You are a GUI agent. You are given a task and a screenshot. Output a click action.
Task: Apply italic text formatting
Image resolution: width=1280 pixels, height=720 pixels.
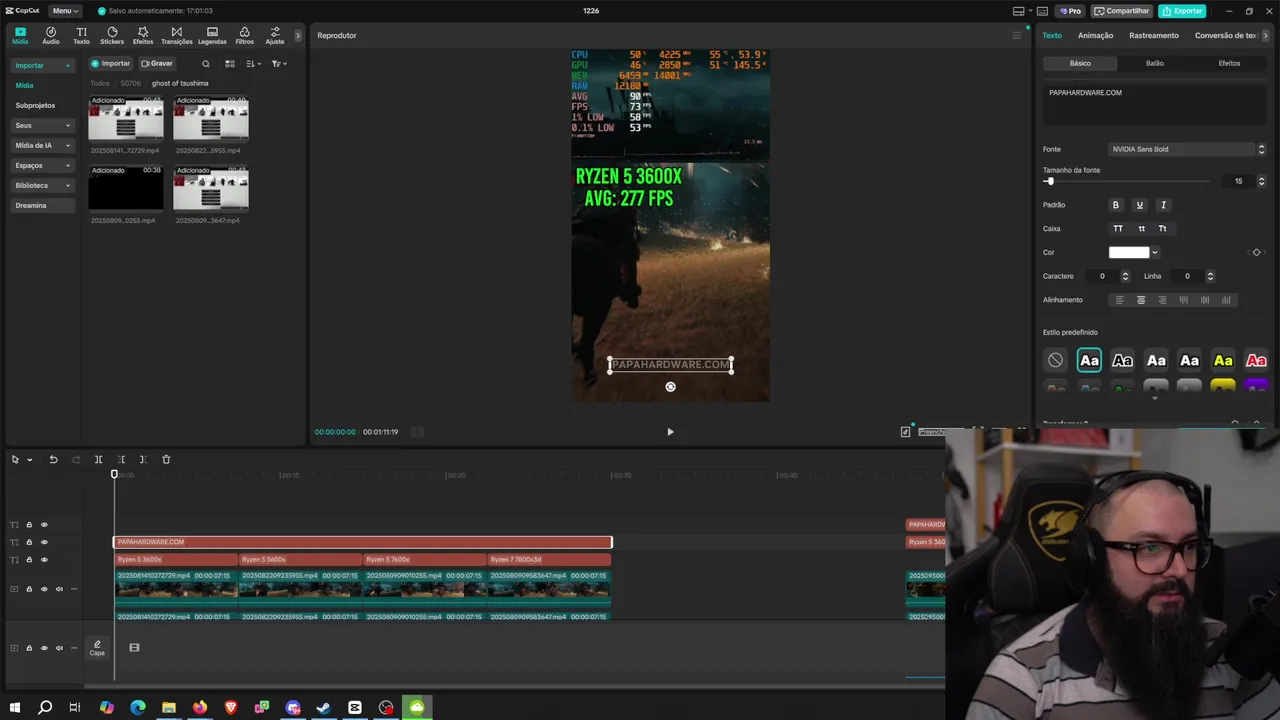click(x=1162, y=205)
